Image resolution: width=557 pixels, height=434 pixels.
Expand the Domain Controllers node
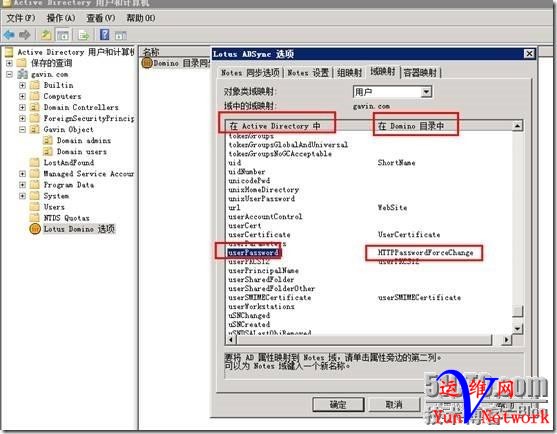click(22, 107)
